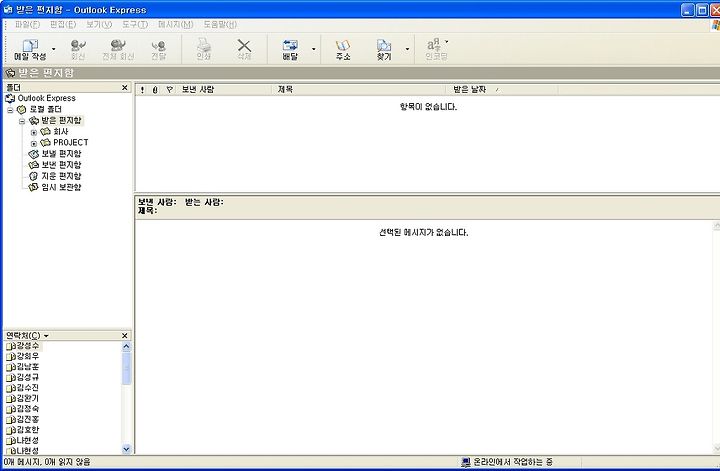Open the 보기(V) menu
720x471 pixels.
click(99, 24)
